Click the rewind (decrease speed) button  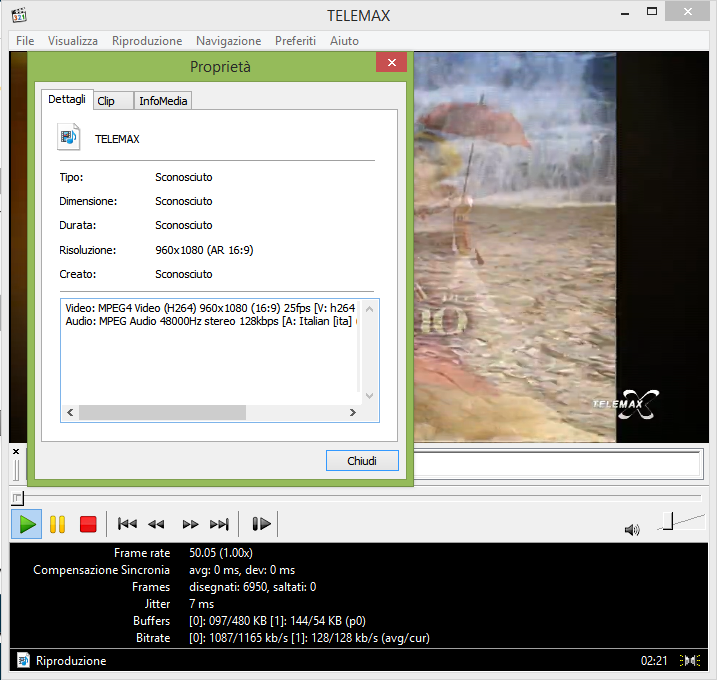tap(156, 524)
